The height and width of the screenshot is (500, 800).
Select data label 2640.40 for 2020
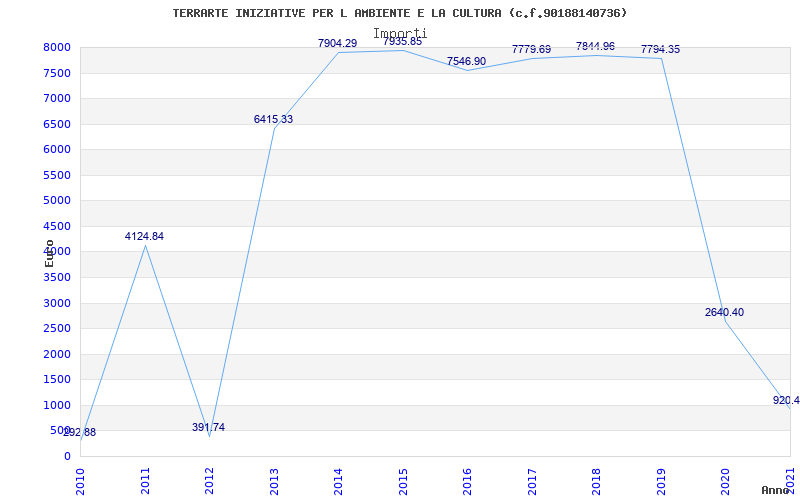[x=724, y=312]
